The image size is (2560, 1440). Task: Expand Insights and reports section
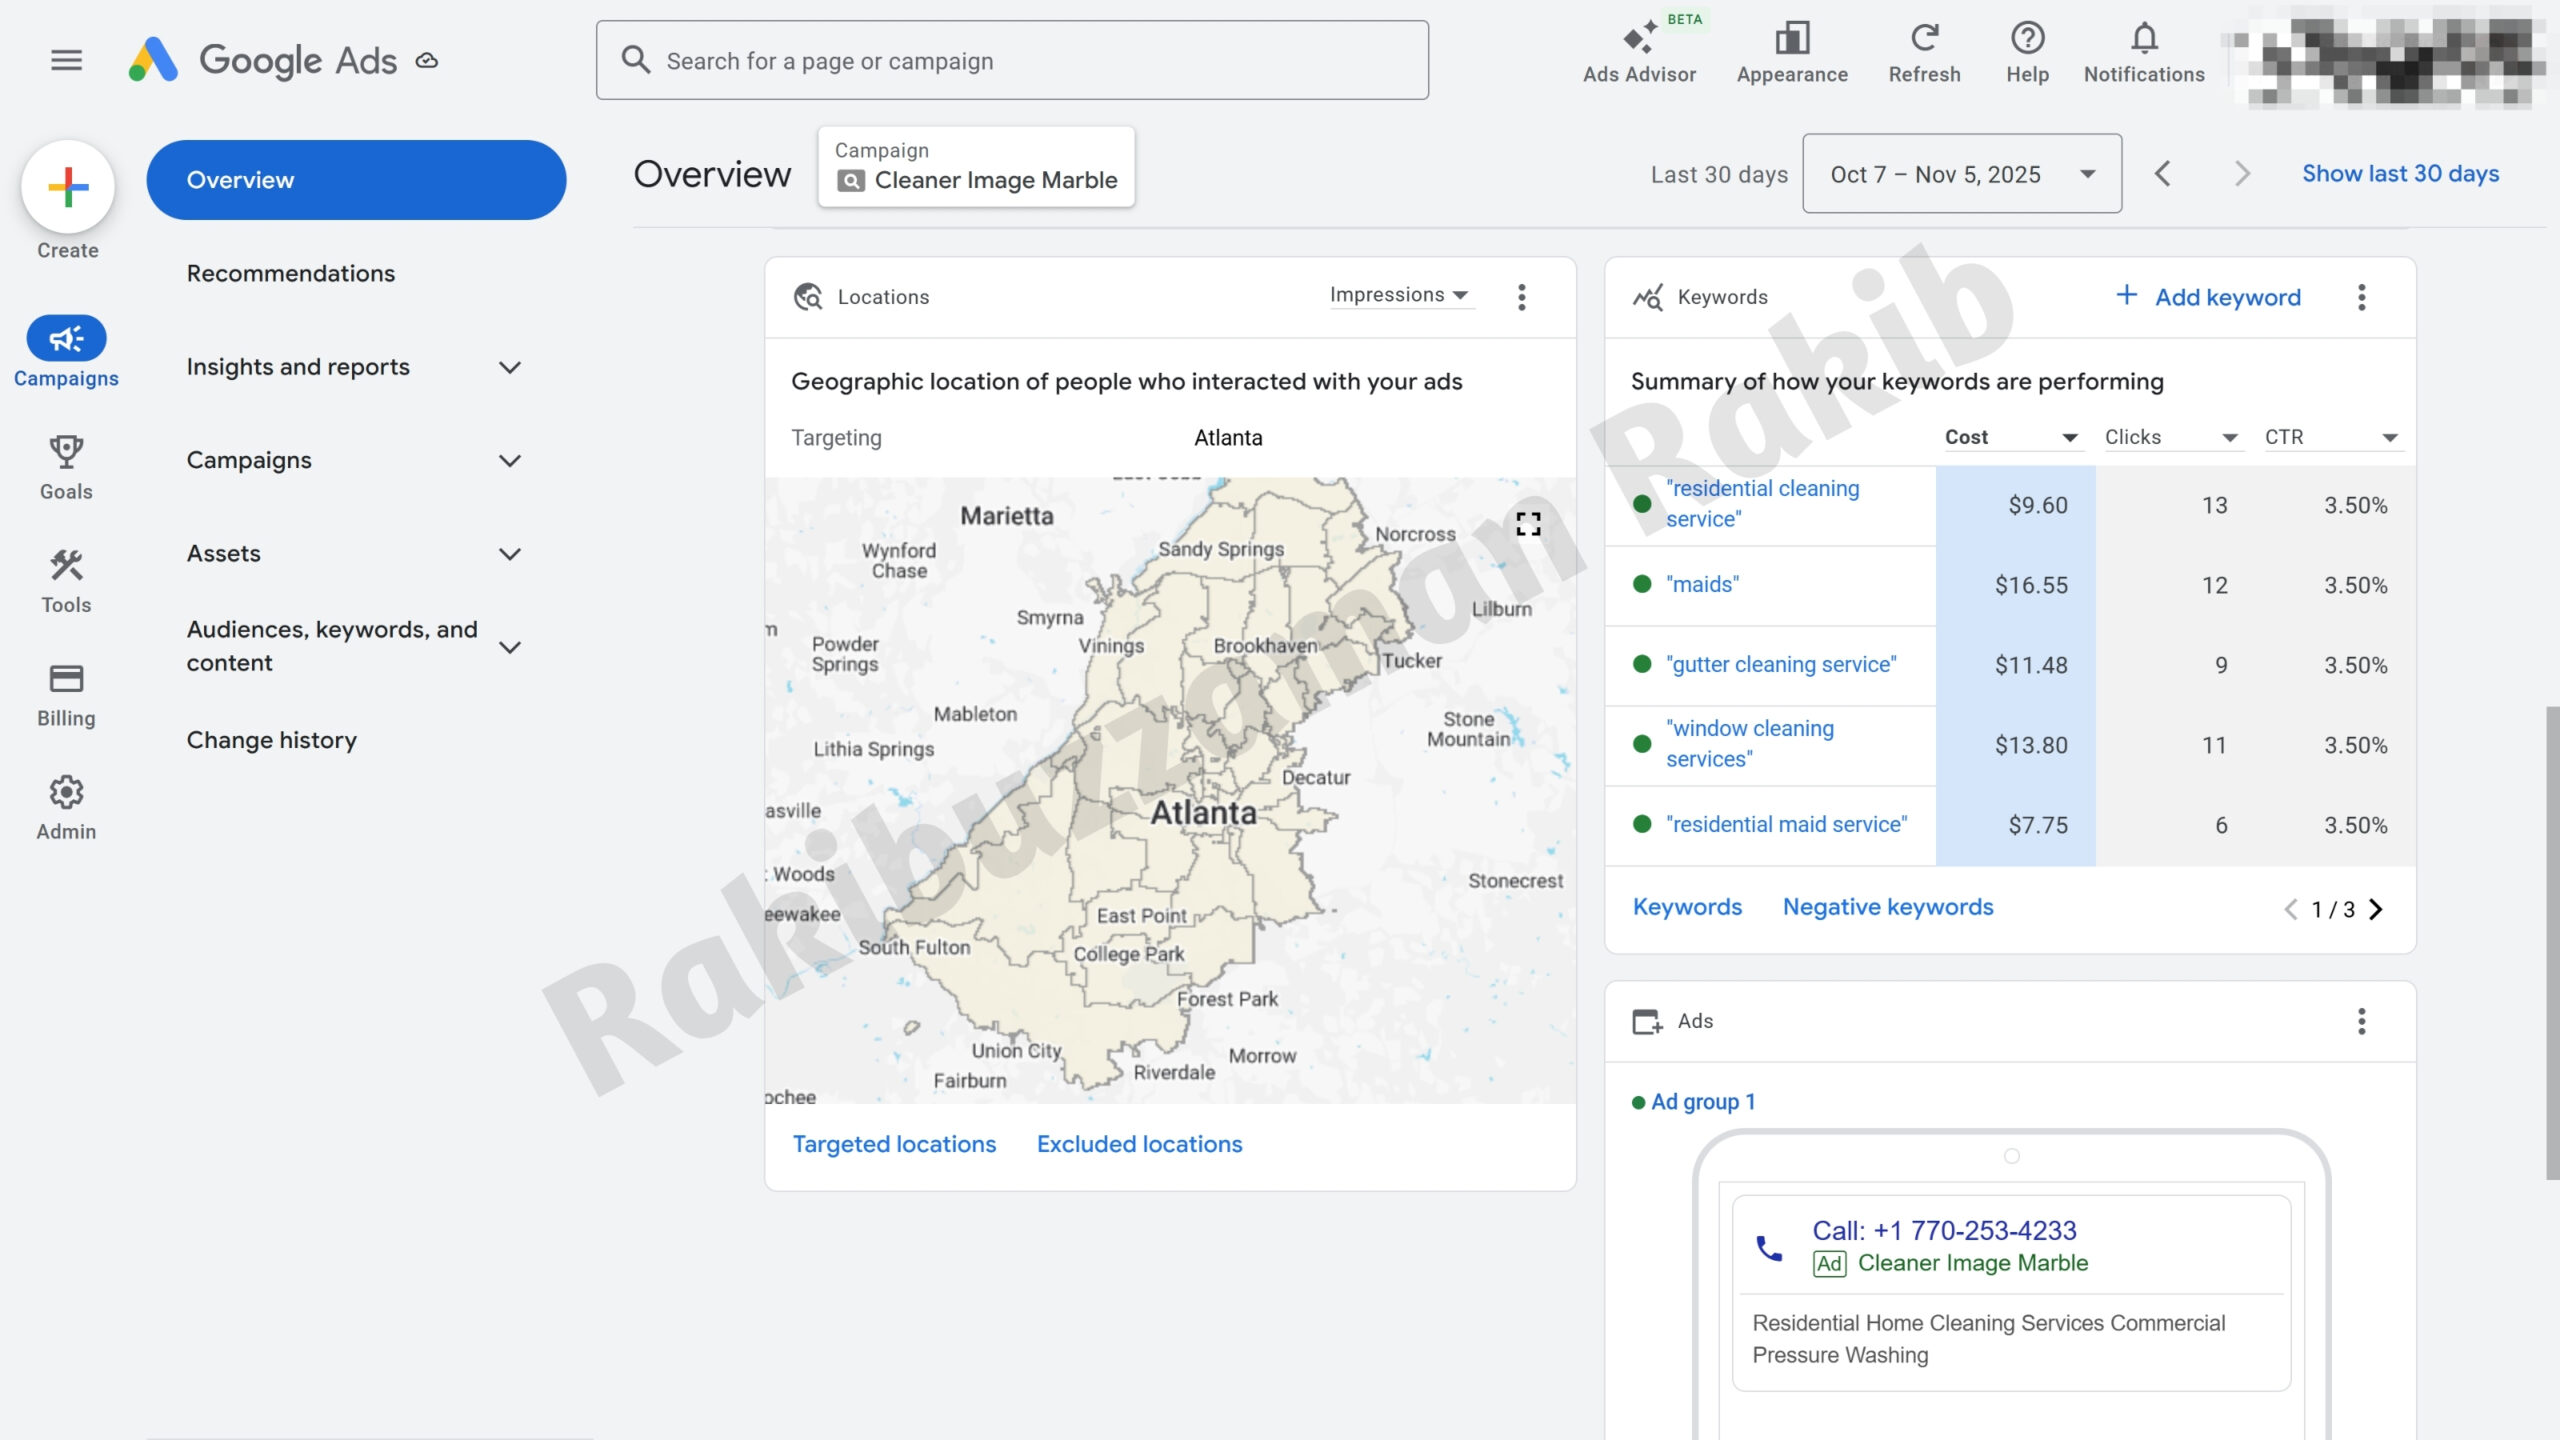pos(509,367)
